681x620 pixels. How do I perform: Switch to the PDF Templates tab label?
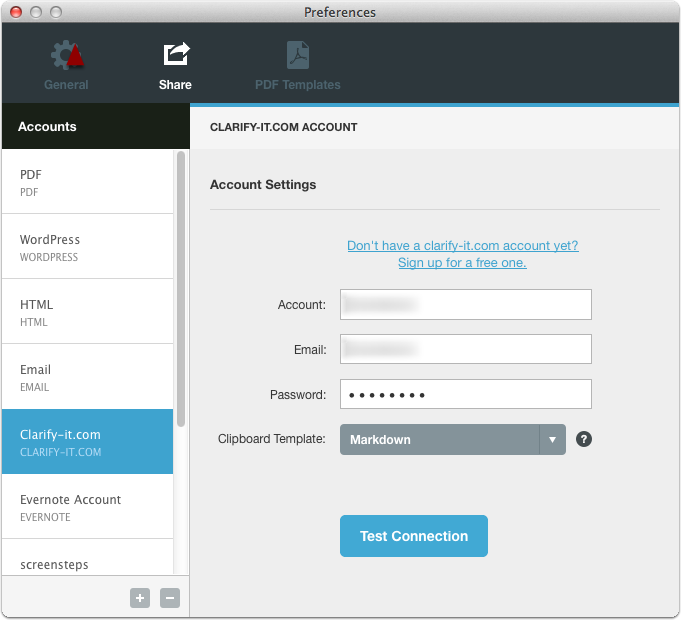point(298,85)
